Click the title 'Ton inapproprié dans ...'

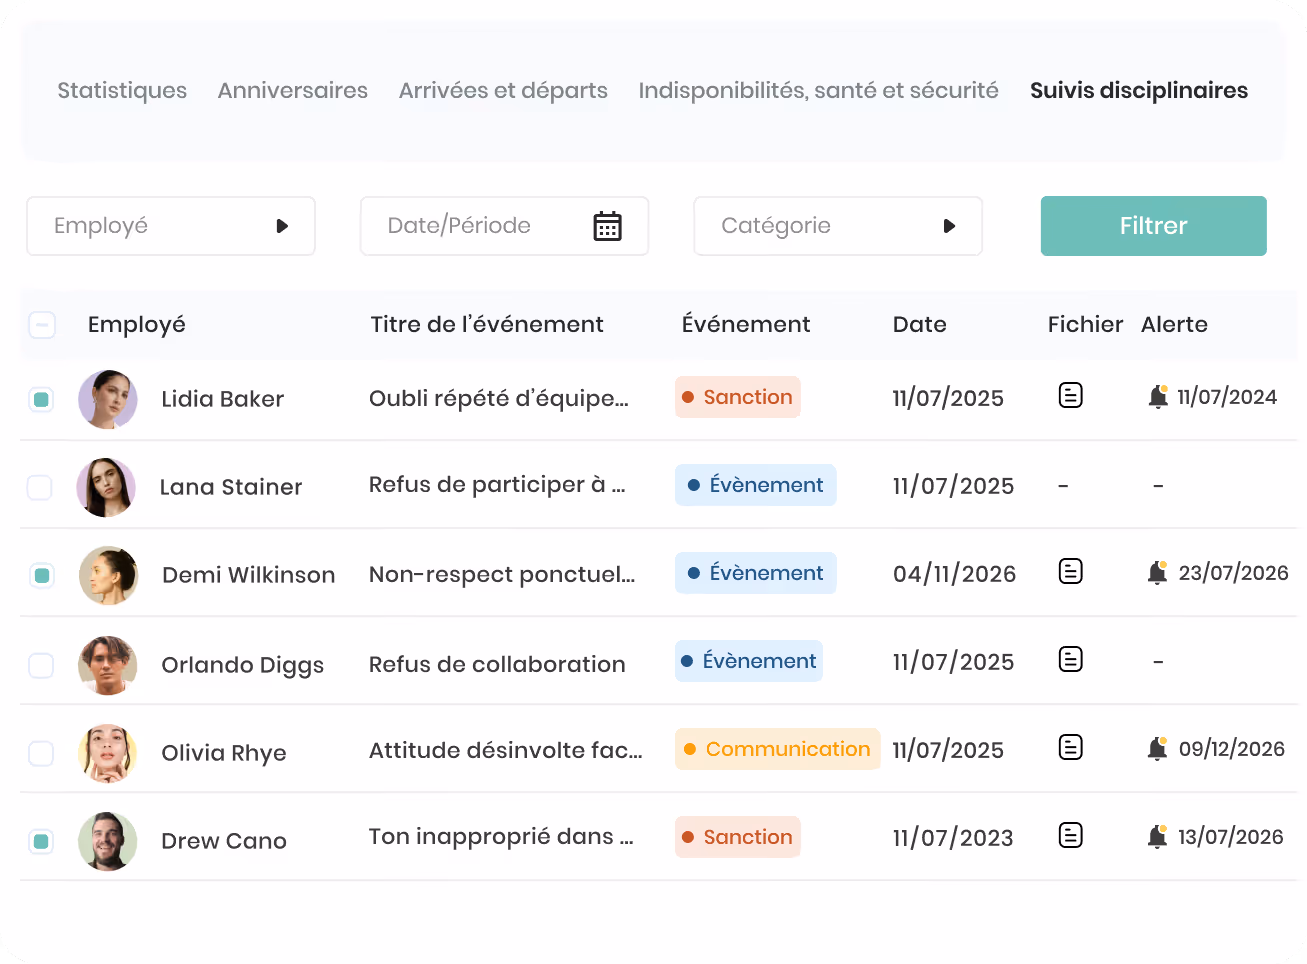point(501,837)
